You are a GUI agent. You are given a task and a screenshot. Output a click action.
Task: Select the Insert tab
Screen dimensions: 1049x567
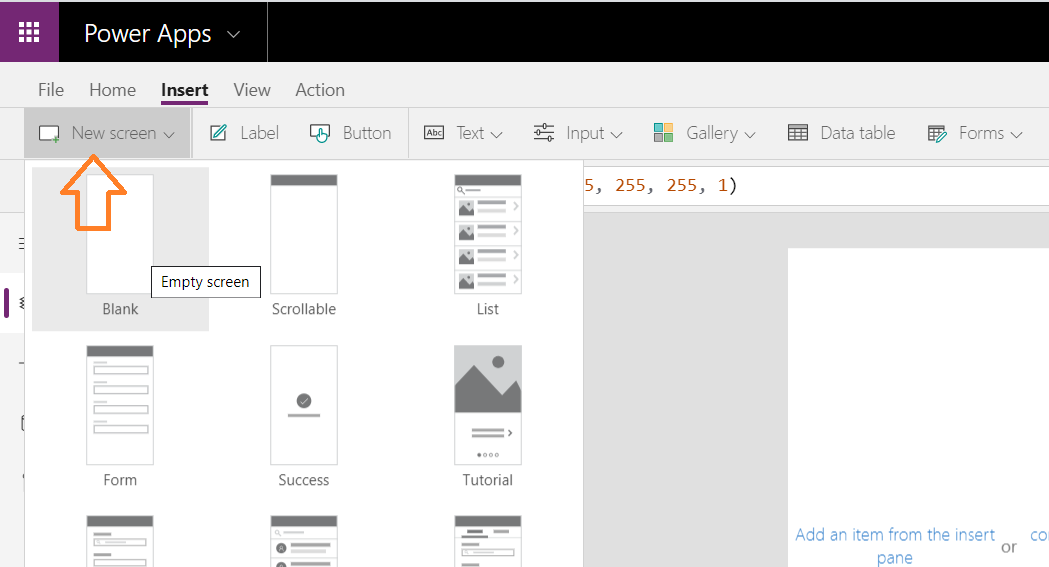[x=185, y=90]
